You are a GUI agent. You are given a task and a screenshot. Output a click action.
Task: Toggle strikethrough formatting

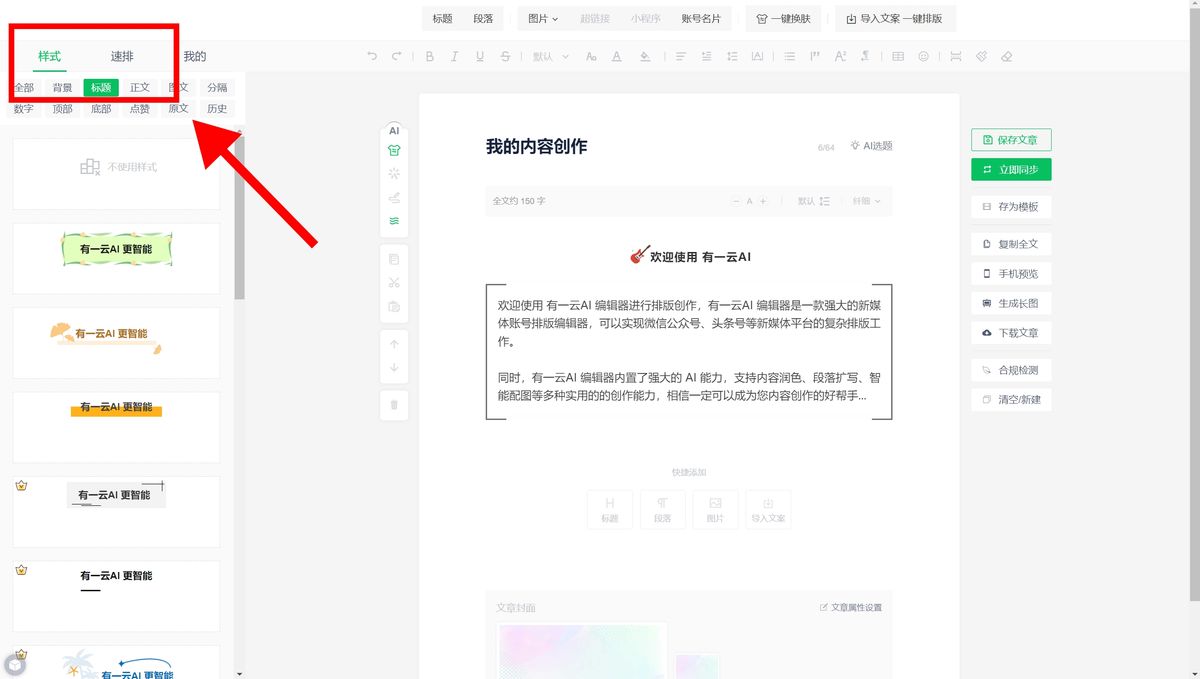click(505, 56)
